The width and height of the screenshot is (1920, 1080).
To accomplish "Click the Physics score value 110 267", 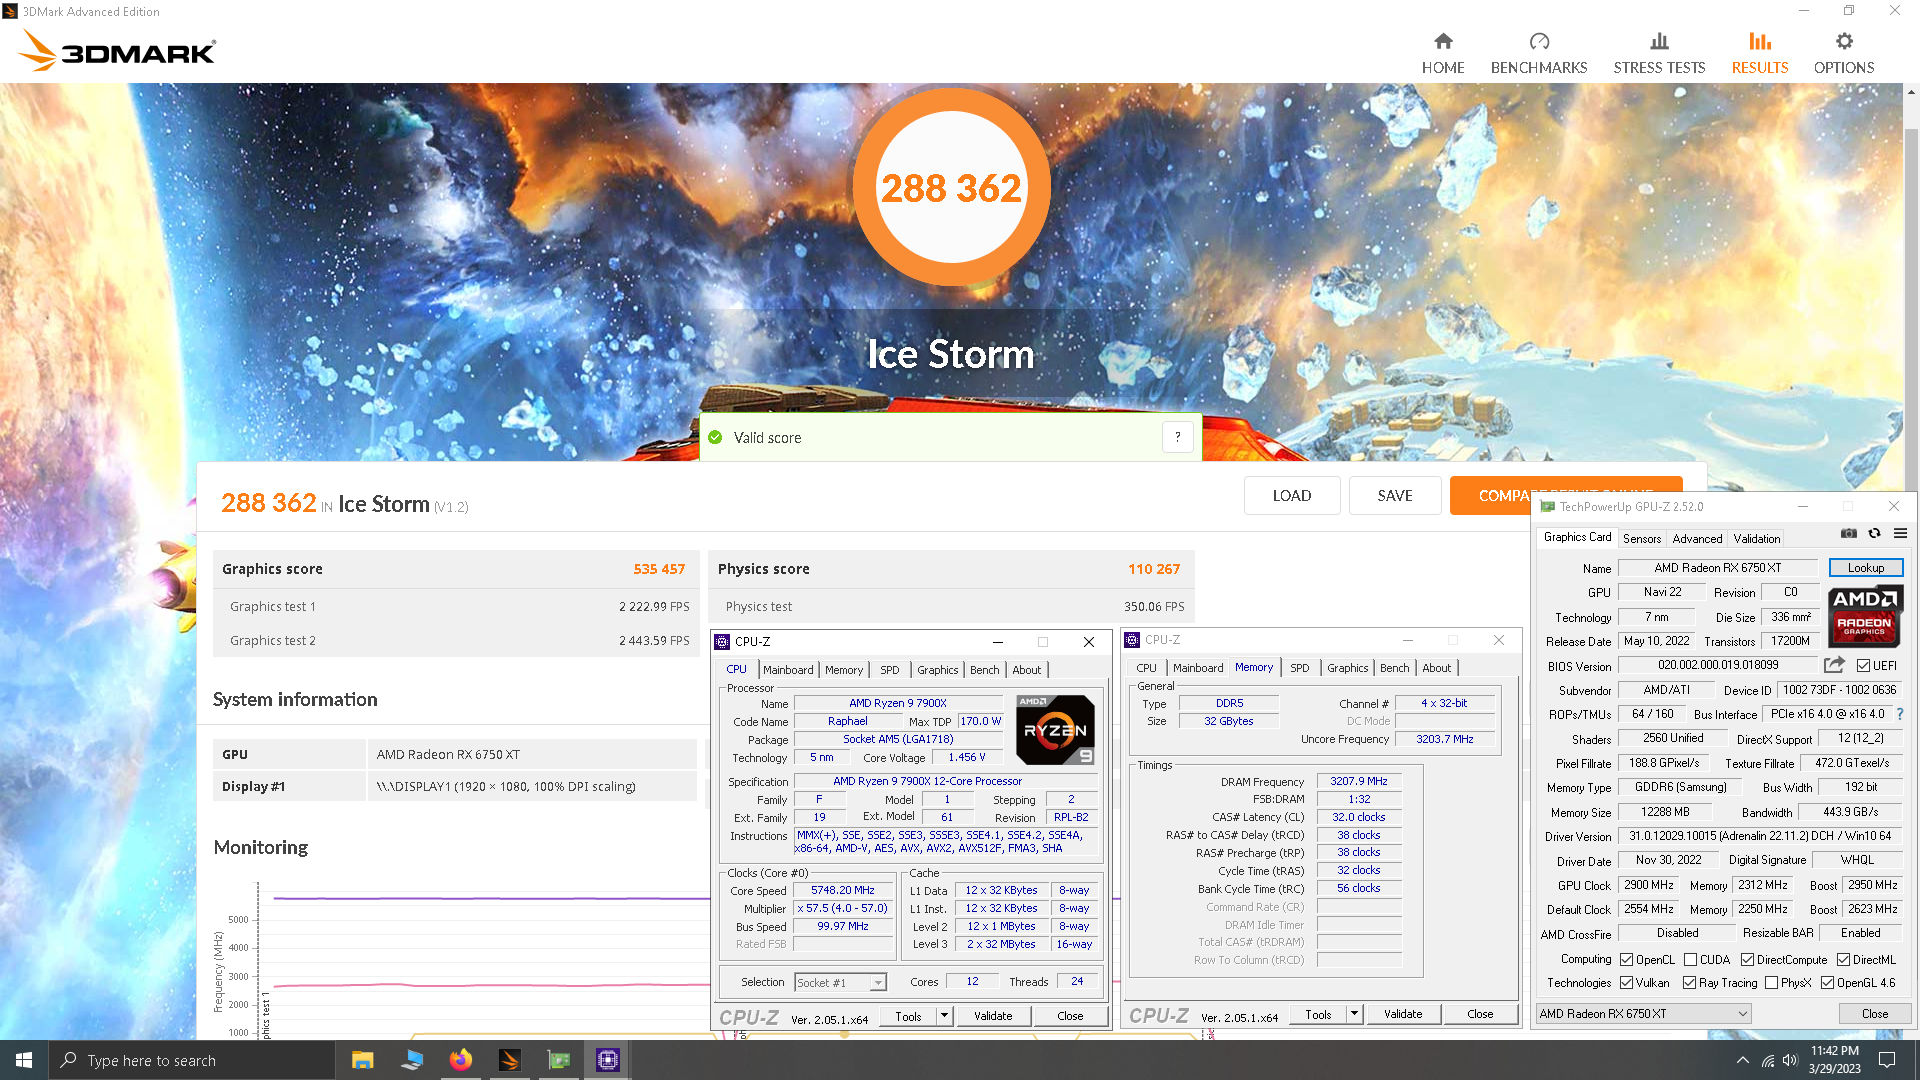I will point(1154,569).
